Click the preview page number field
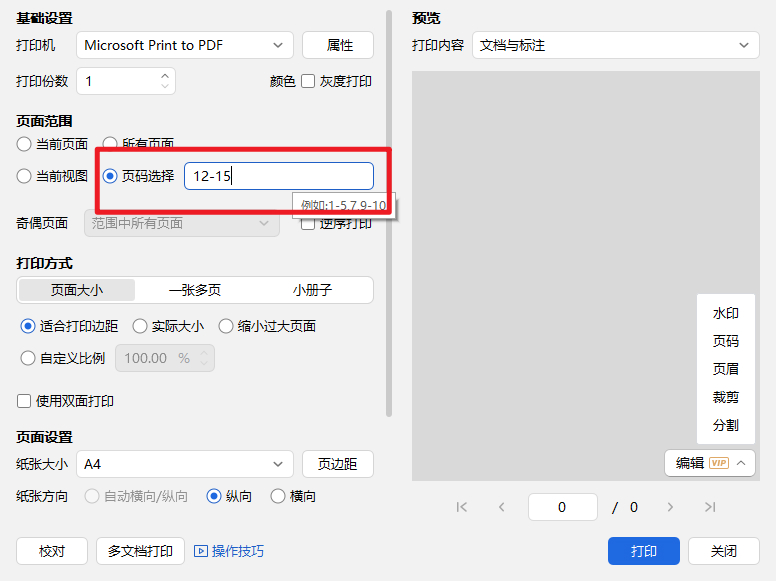The width and height of the screenshot is (776, 581). tap(563, 507)
